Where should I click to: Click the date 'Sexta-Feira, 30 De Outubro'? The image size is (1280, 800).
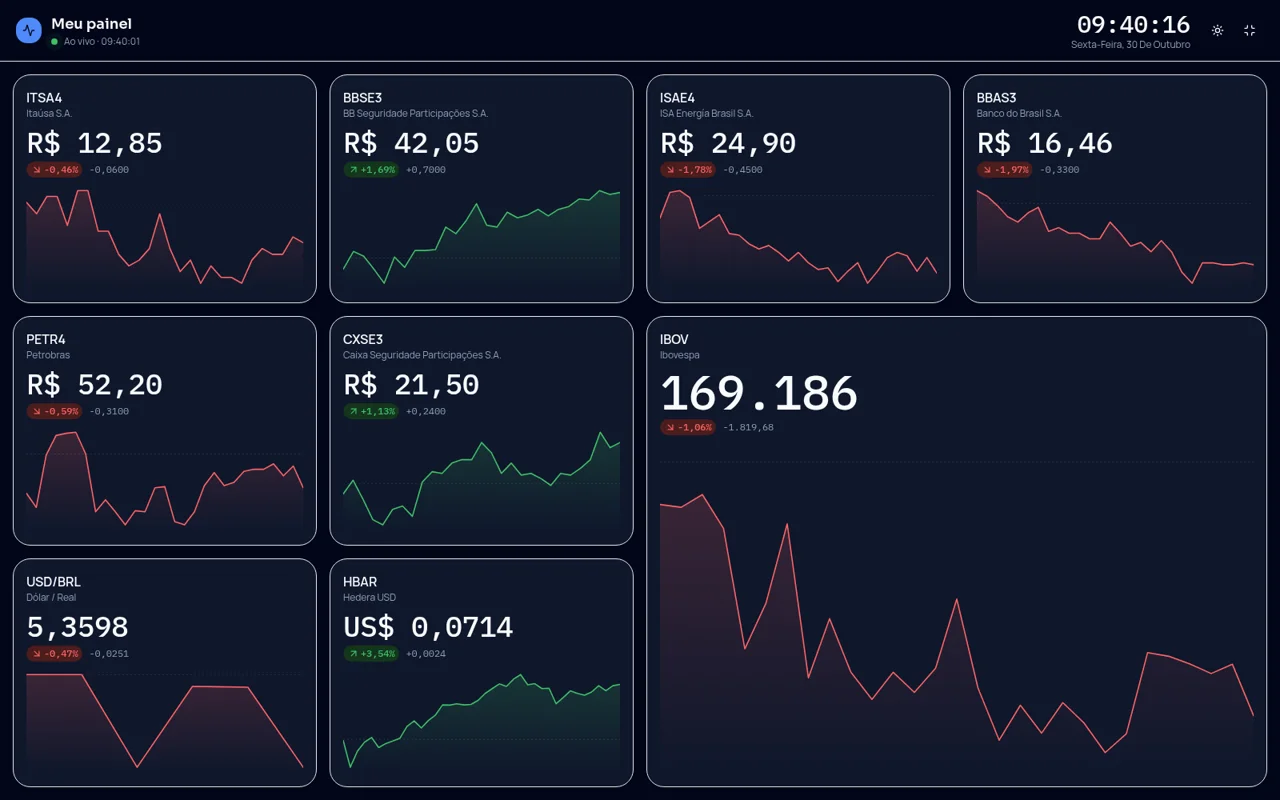[1131, 45]
